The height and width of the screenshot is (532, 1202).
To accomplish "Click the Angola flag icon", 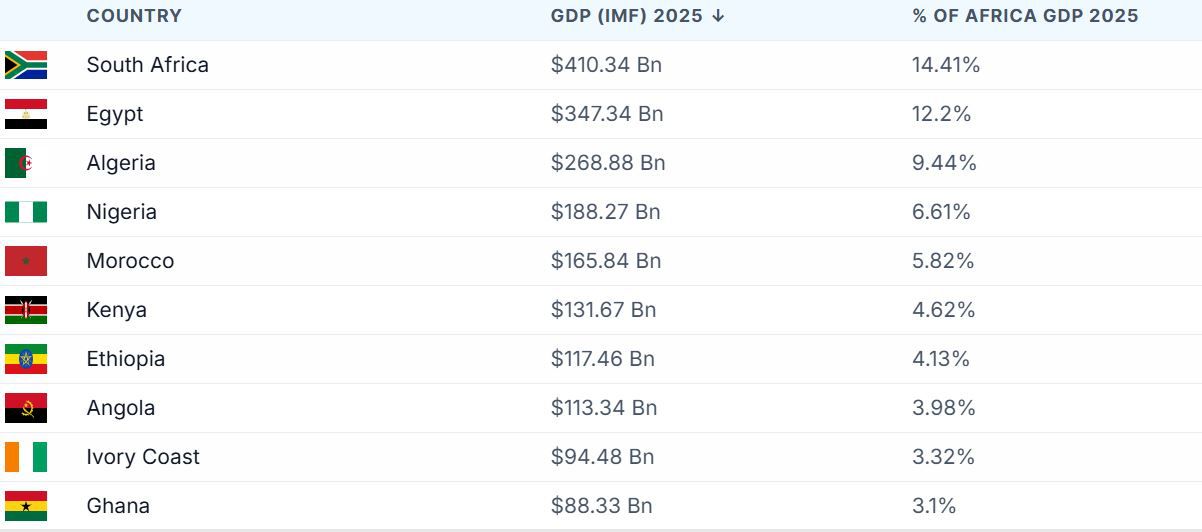I will [26, 408].
